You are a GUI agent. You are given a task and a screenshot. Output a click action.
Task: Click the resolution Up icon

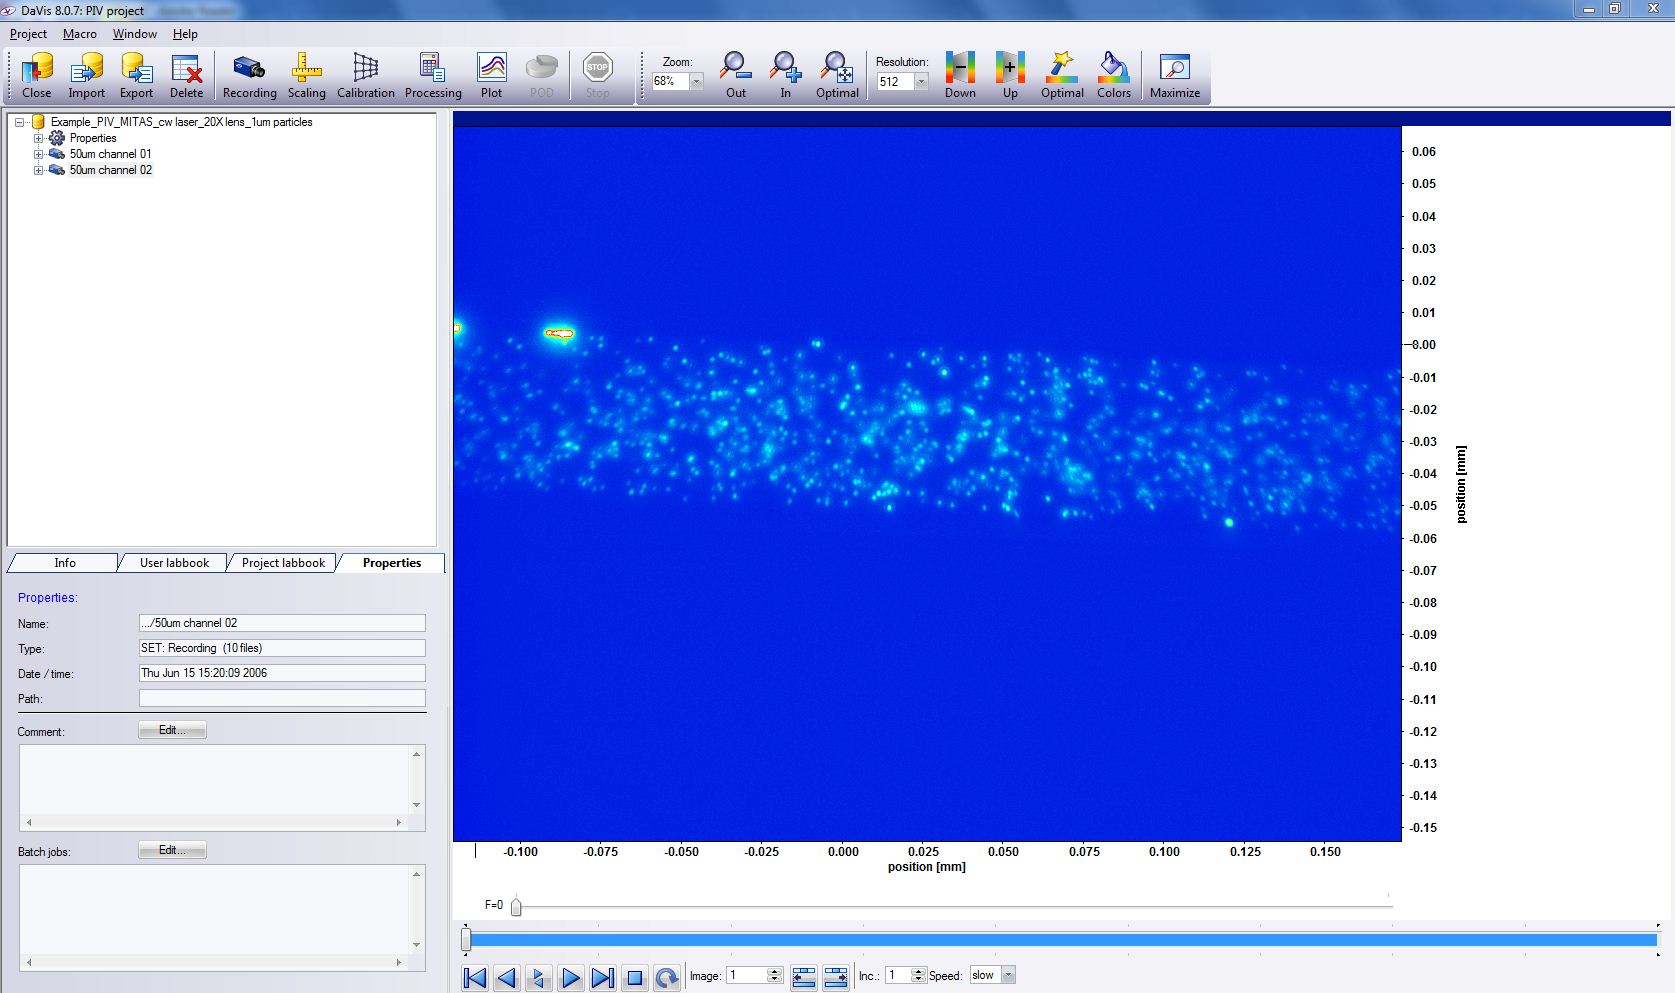(1010, 77)
